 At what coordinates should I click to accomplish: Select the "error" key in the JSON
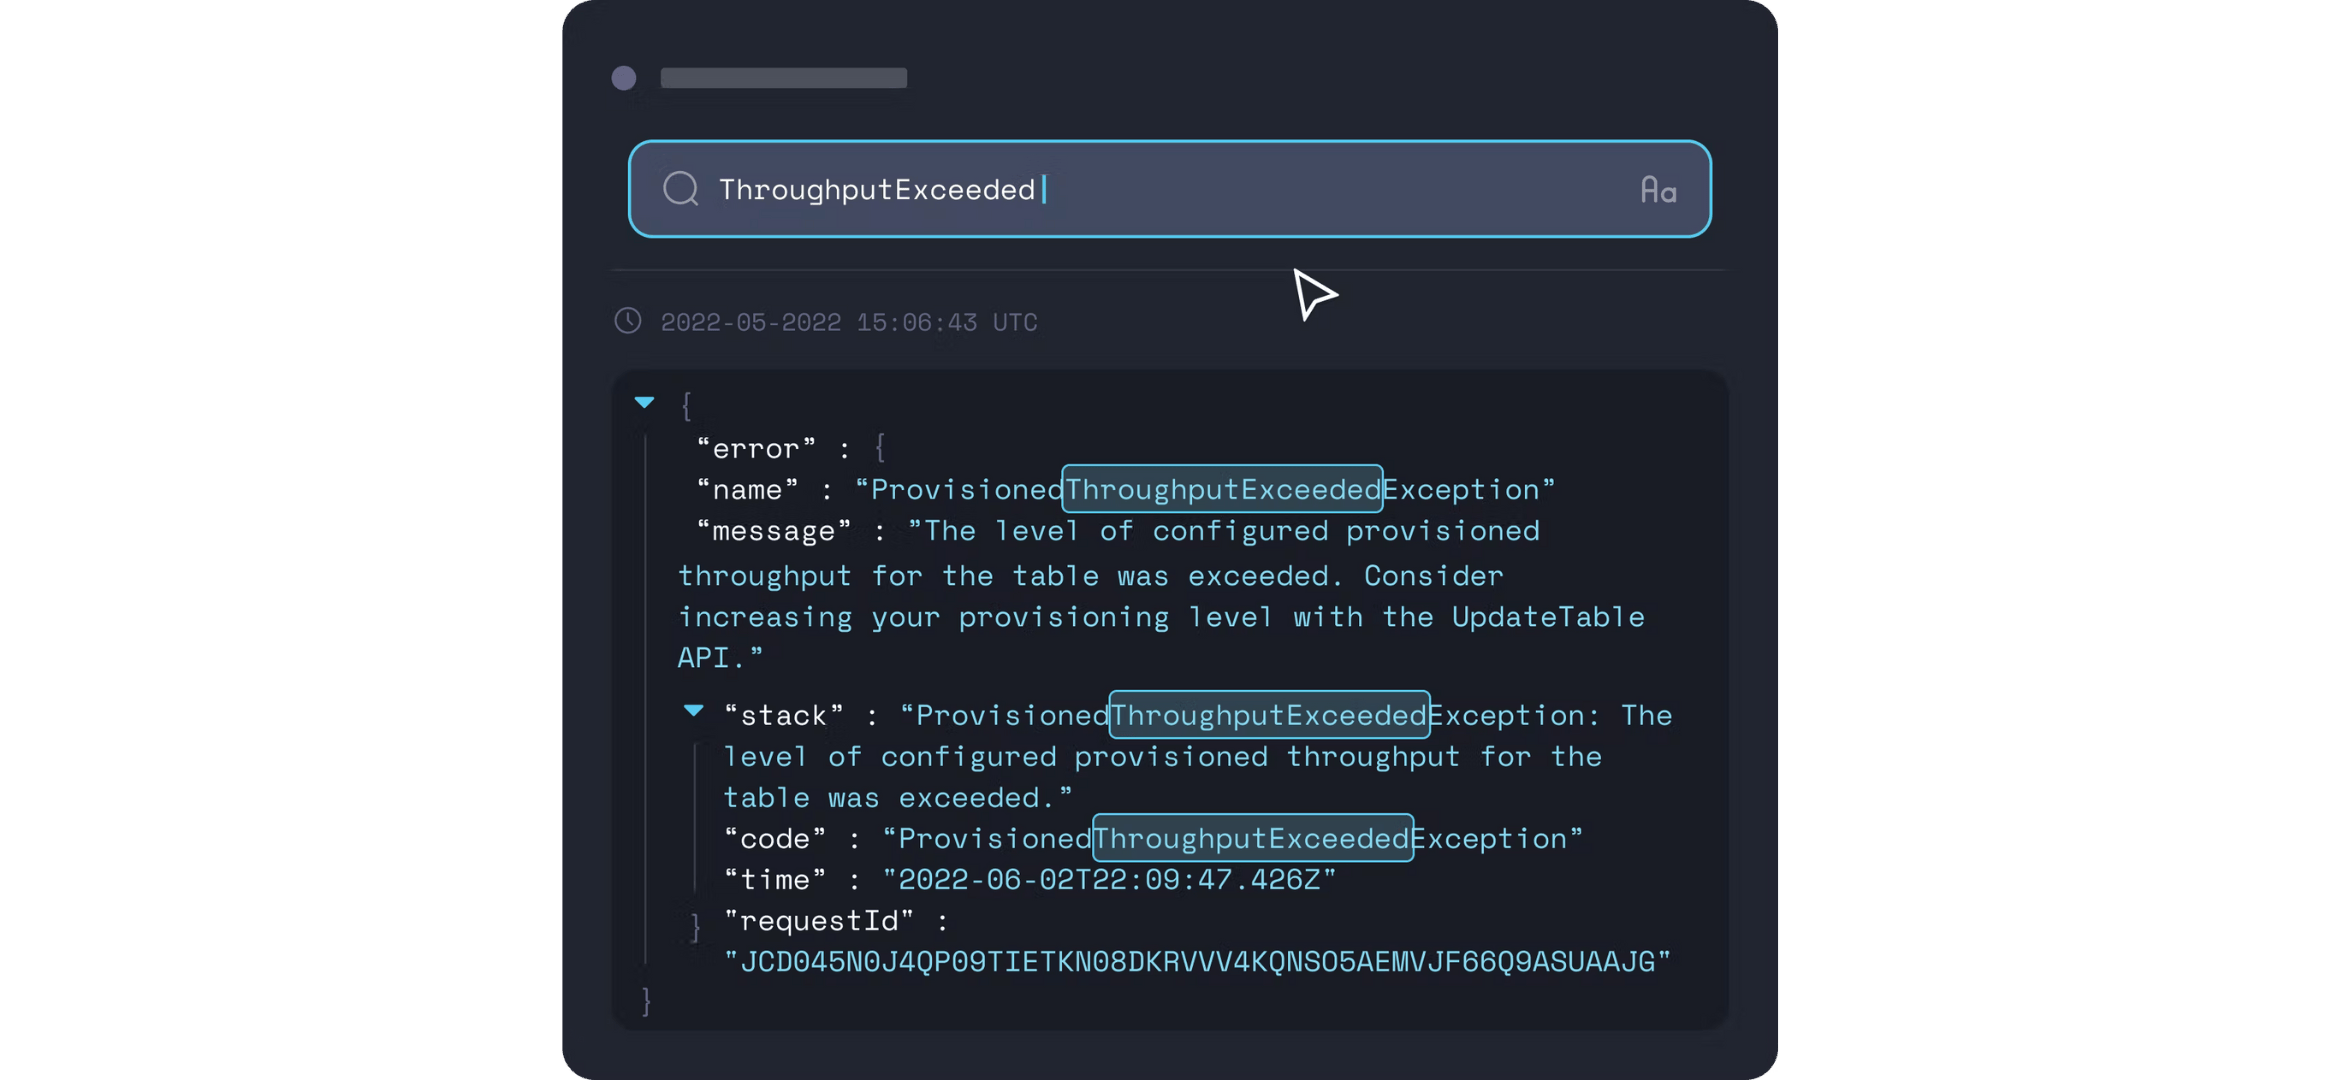click(x=756, y=449)
